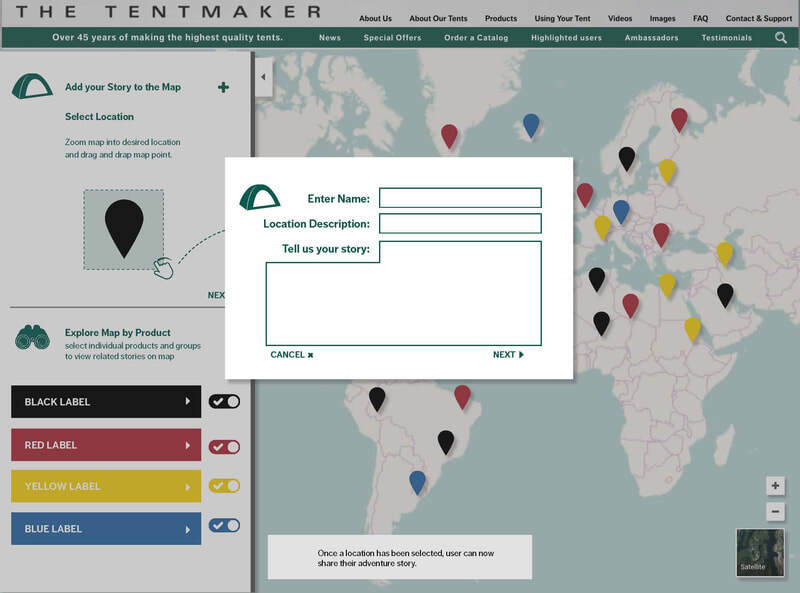The image size is (800, 593).
Task: Click NEXT in the story dialog
Action: 508,355
